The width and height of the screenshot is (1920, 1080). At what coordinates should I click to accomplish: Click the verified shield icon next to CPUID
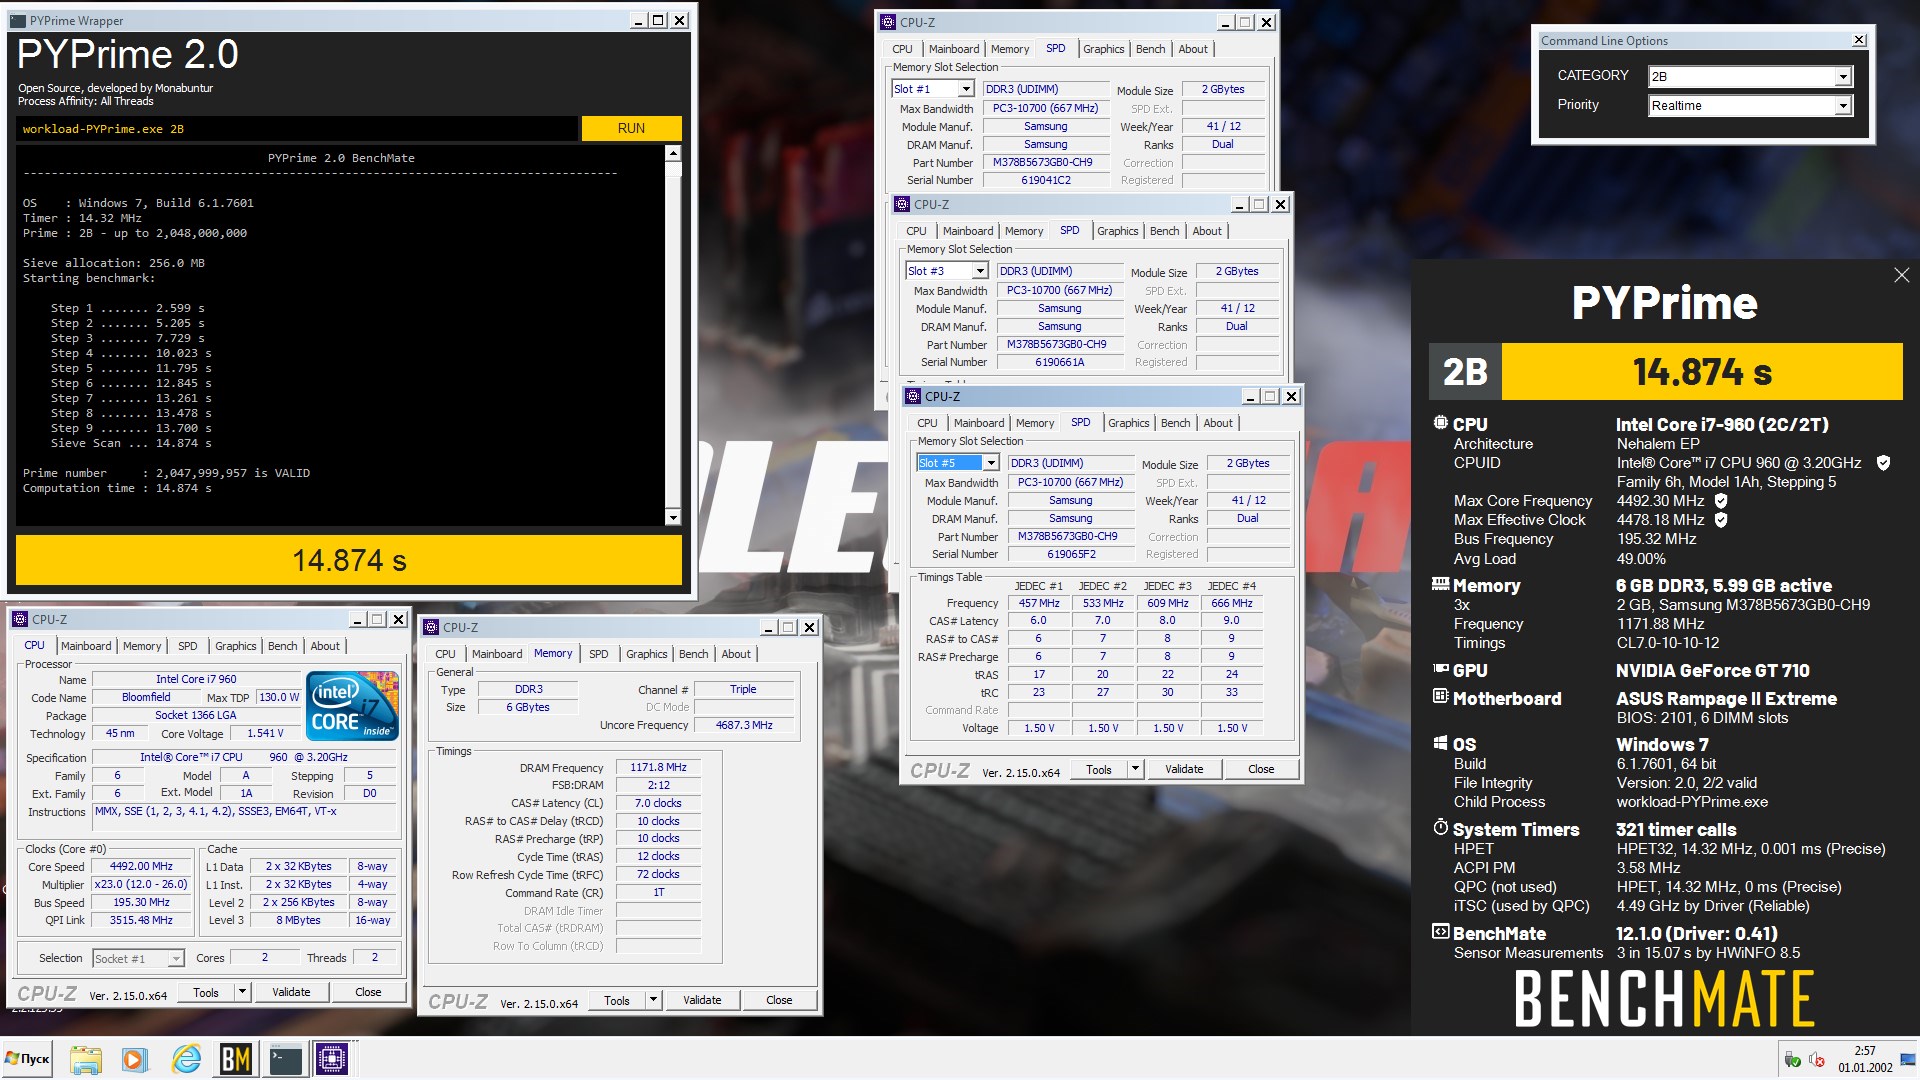point(1884,463)
